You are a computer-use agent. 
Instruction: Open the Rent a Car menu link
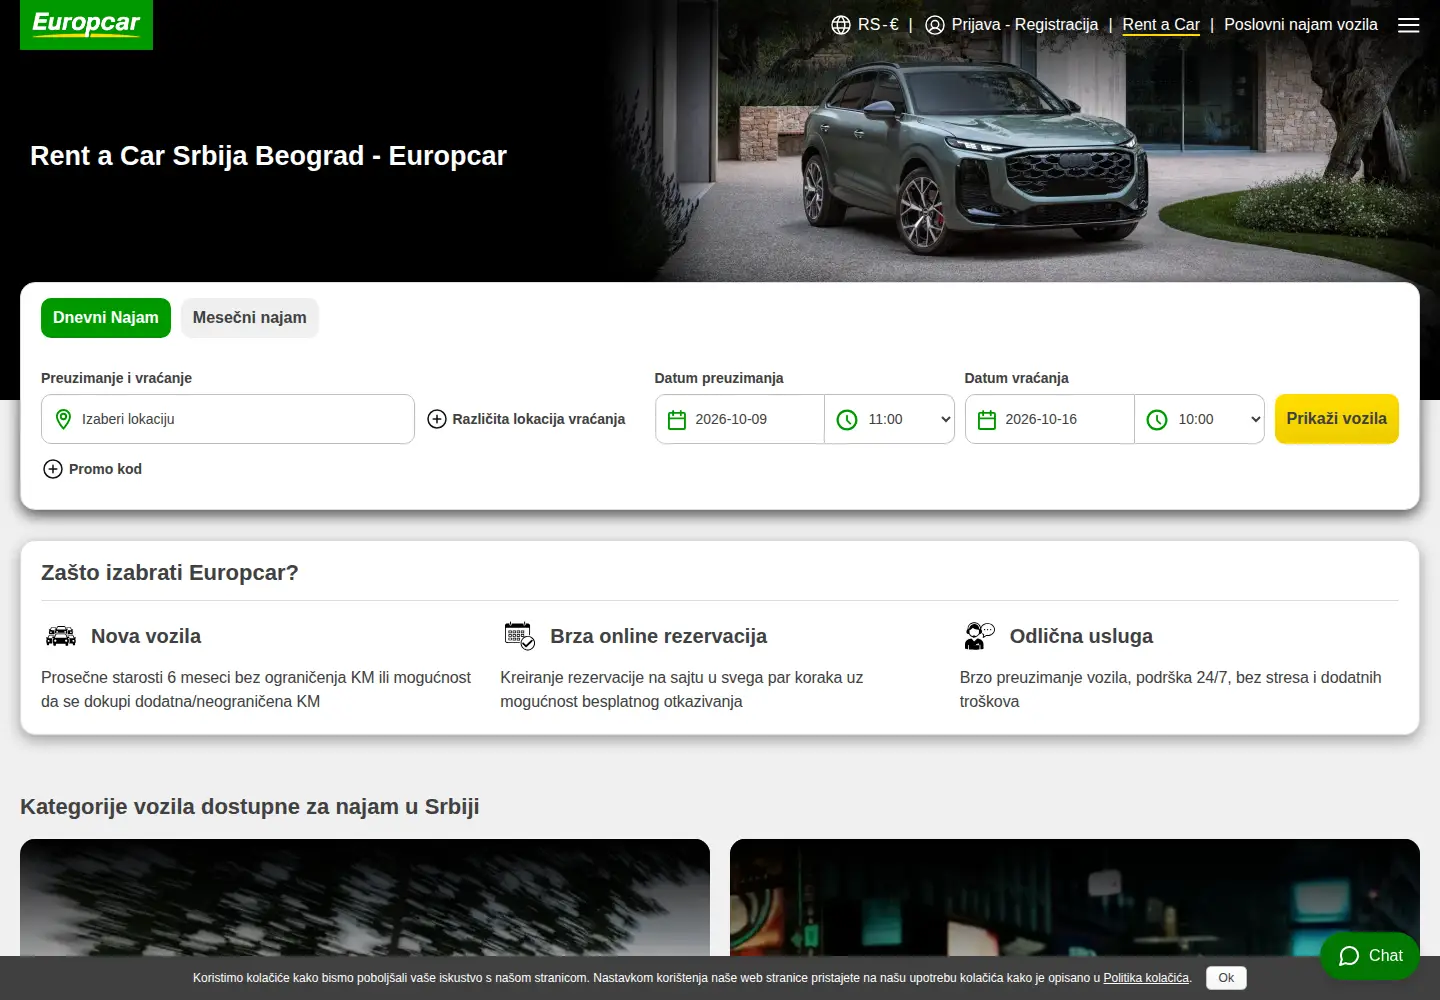(1161, 25)
